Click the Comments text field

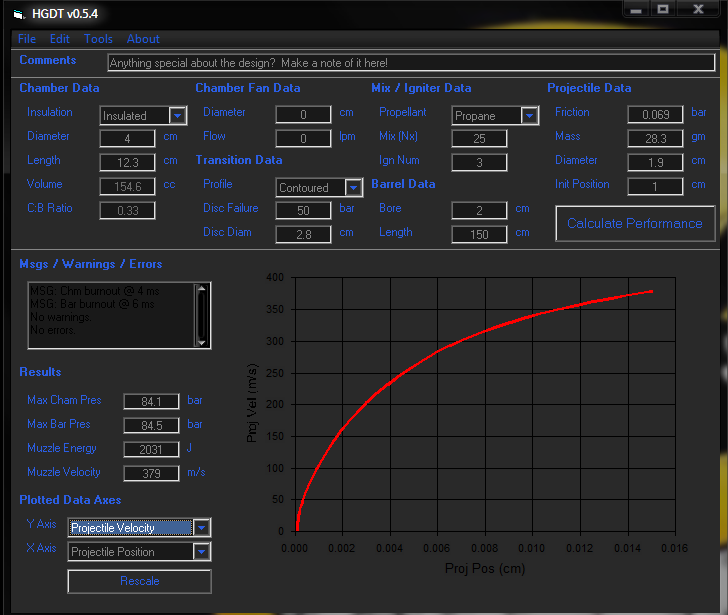tap(411, 63)
